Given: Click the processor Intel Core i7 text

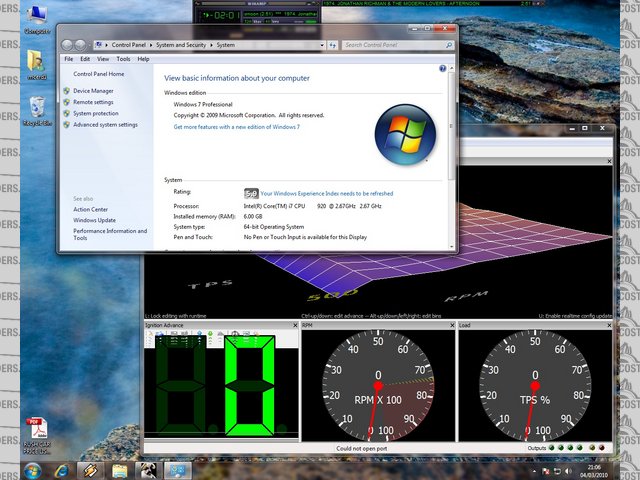Looking at the screenshot, I should click(313, 206).
